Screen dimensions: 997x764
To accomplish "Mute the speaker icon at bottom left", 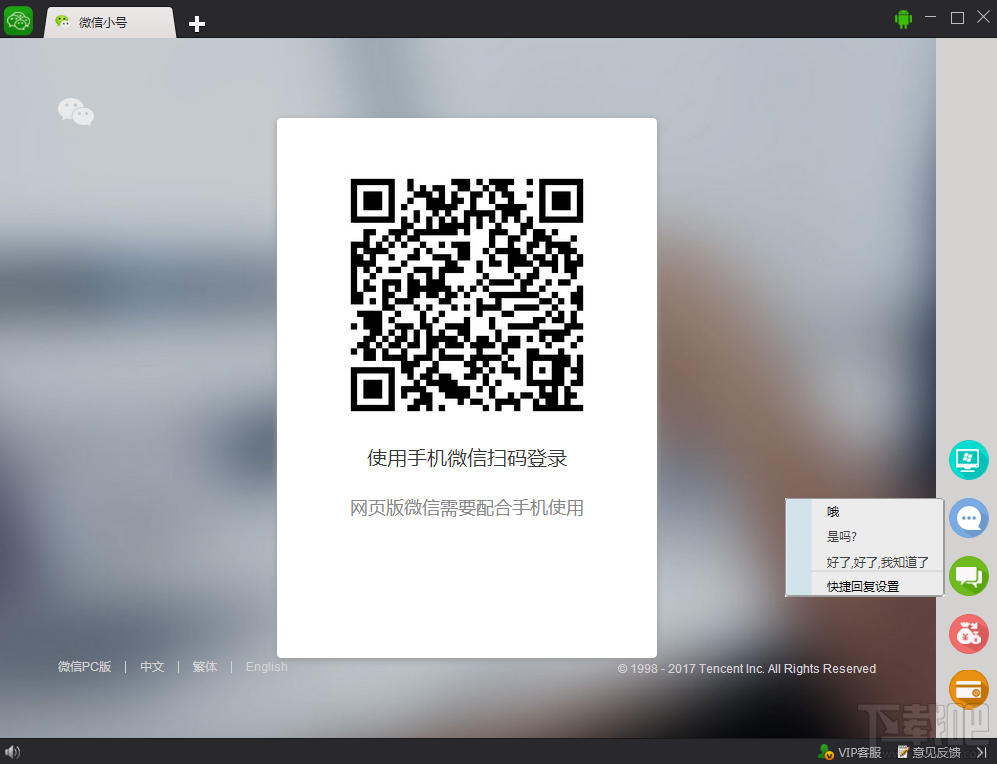I will coord(14,751).
